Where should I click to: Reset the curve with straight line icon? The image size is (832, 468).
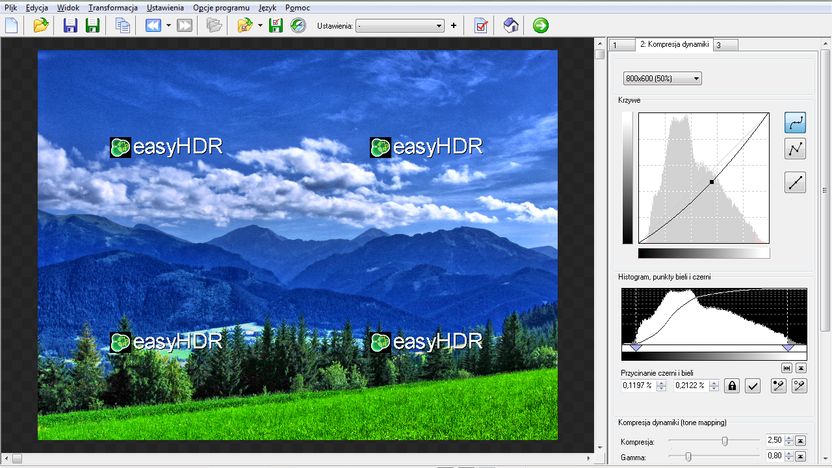click(x=795, y=183)
